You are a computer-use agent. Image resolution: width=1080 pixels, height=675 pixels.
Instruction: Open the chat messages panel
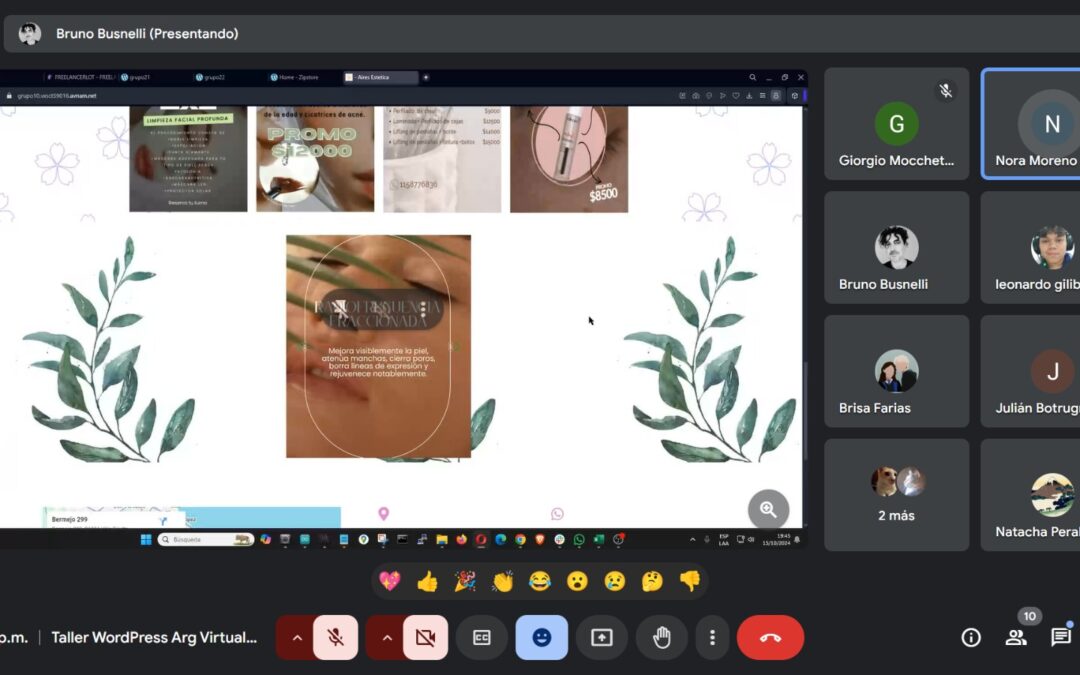pyautogui.click(x=1061, y=638)
